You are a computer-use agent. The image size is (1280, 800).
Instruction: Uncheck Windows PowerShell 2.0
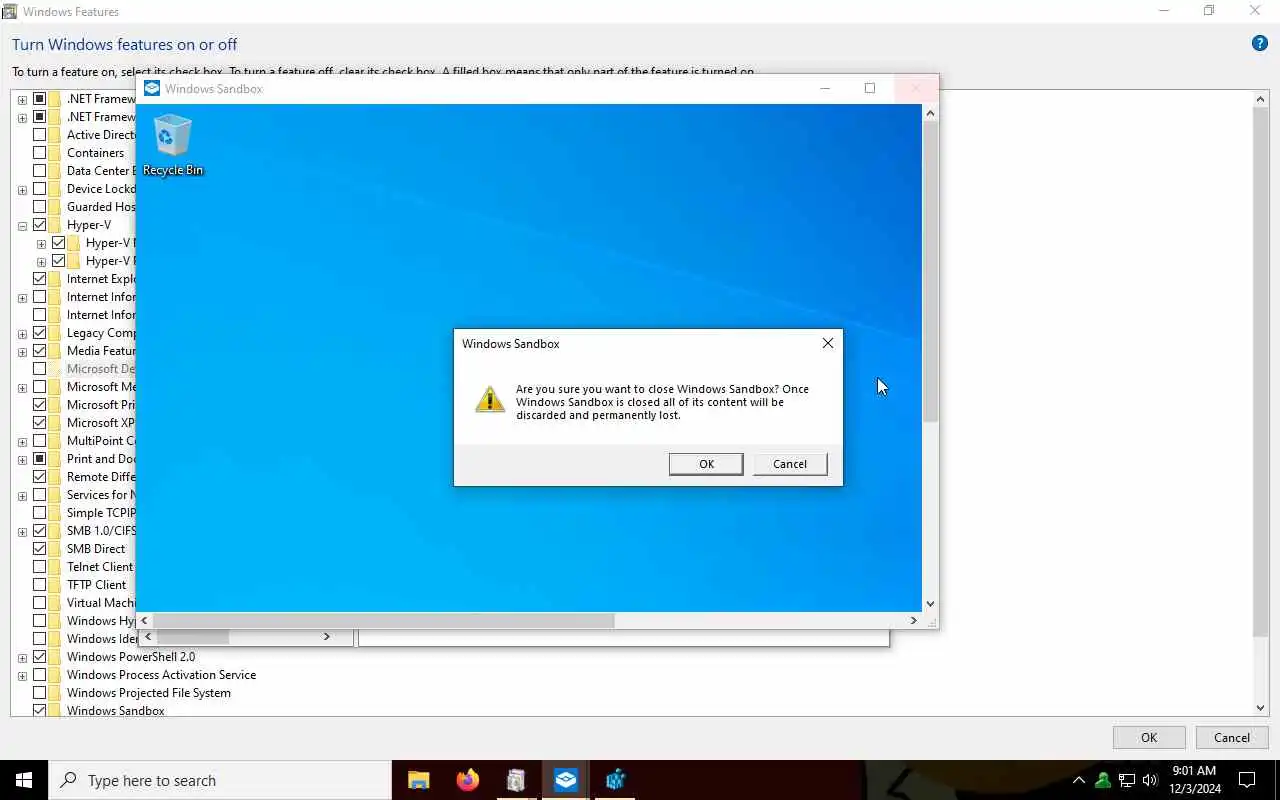pyautogui.click(x=40, y=657)
